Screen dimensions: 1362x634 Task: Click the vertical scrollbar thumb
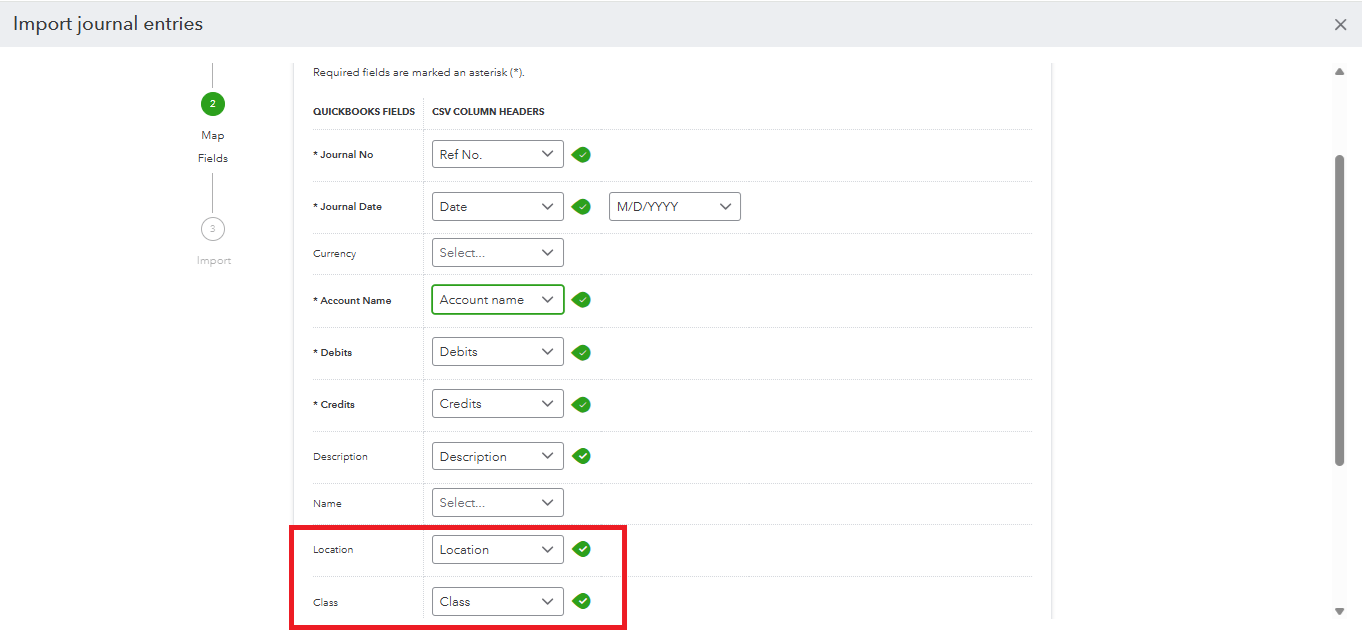coord(1340,310)
